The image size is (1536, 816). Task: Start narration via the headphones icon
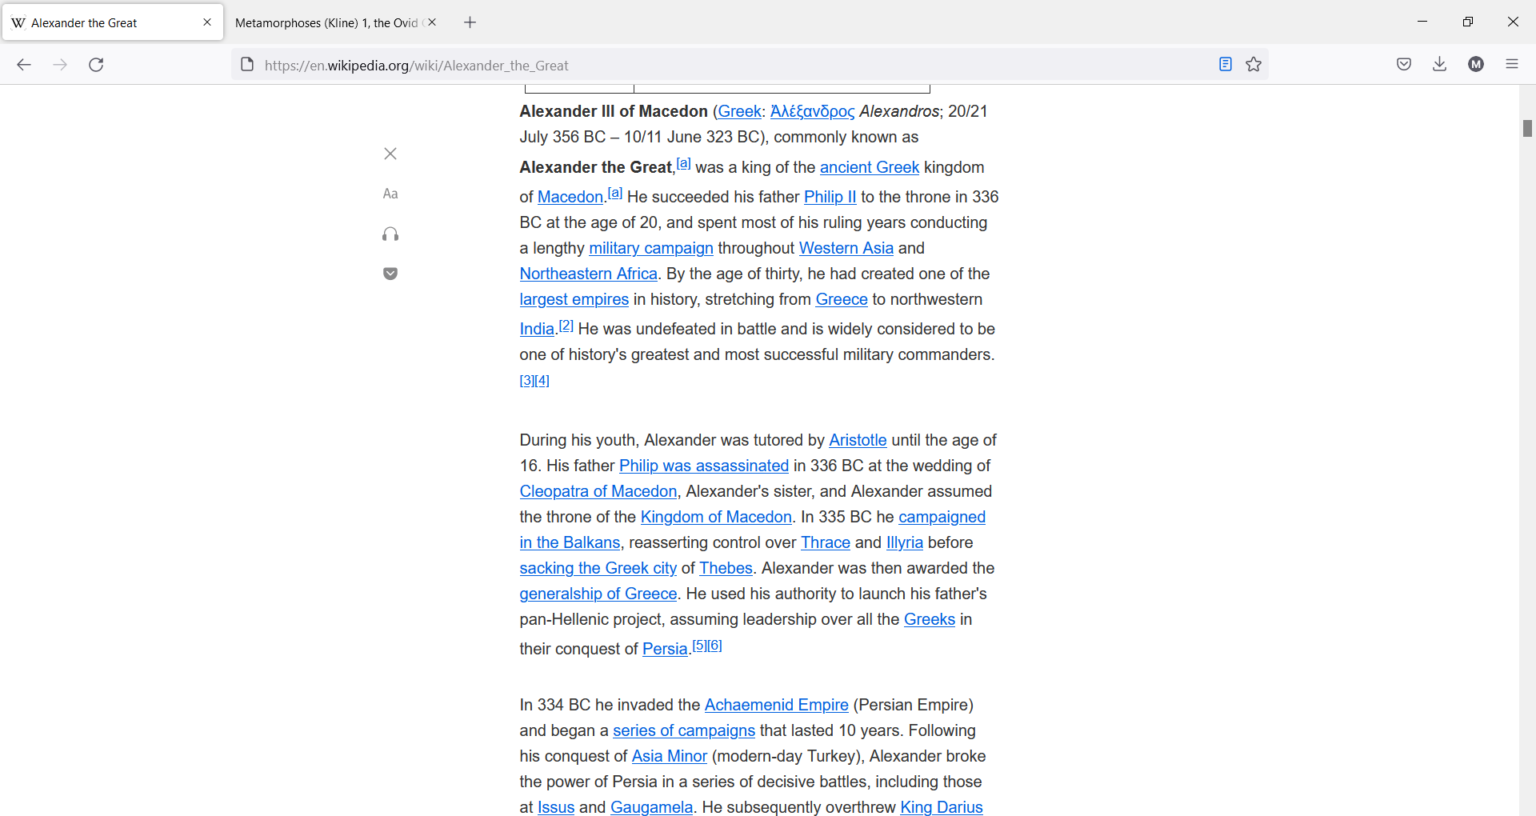(390, 233)
